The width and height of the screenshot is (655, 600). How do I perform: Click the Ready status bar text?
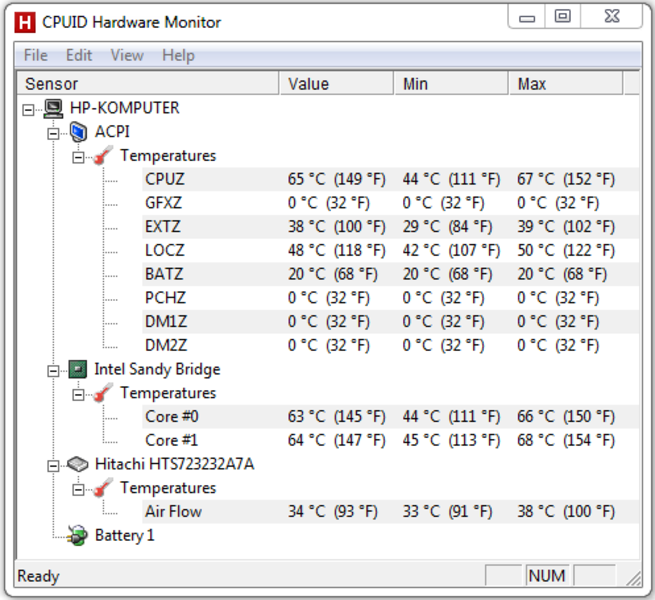coord(38,576)
